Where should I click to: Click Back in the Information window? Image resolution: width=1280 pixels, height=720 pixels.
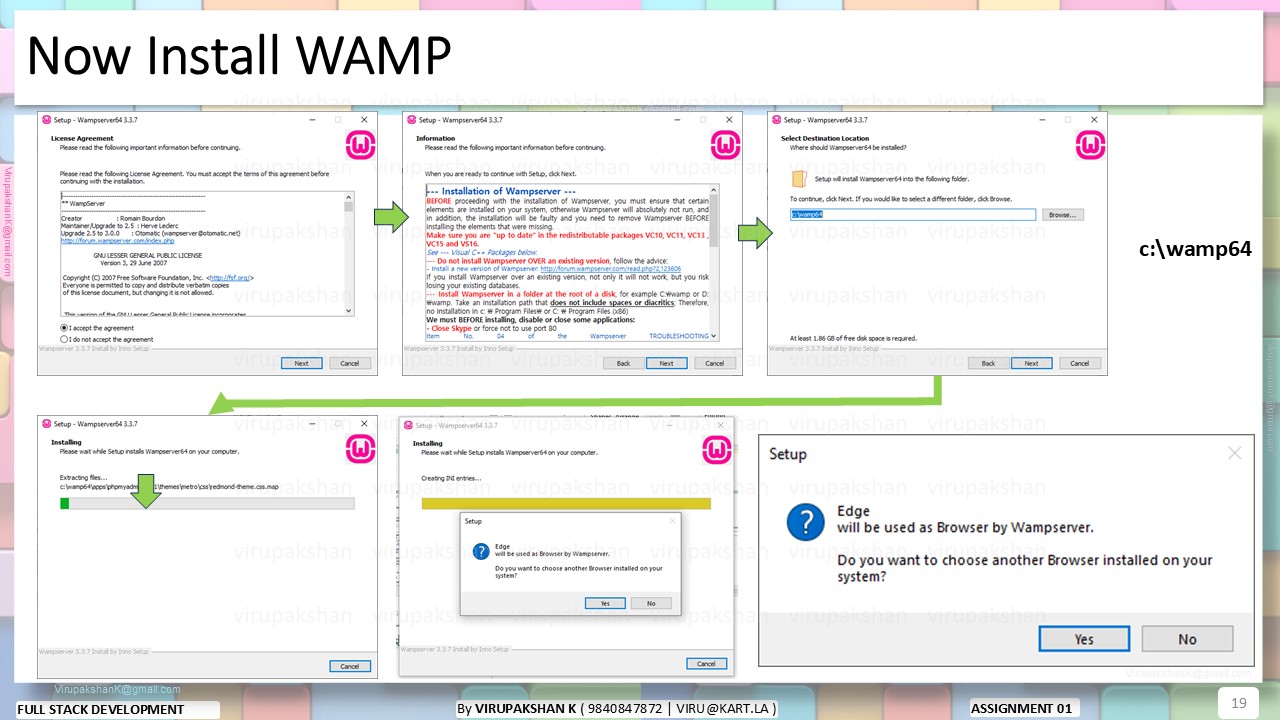[x=623, y=363]
